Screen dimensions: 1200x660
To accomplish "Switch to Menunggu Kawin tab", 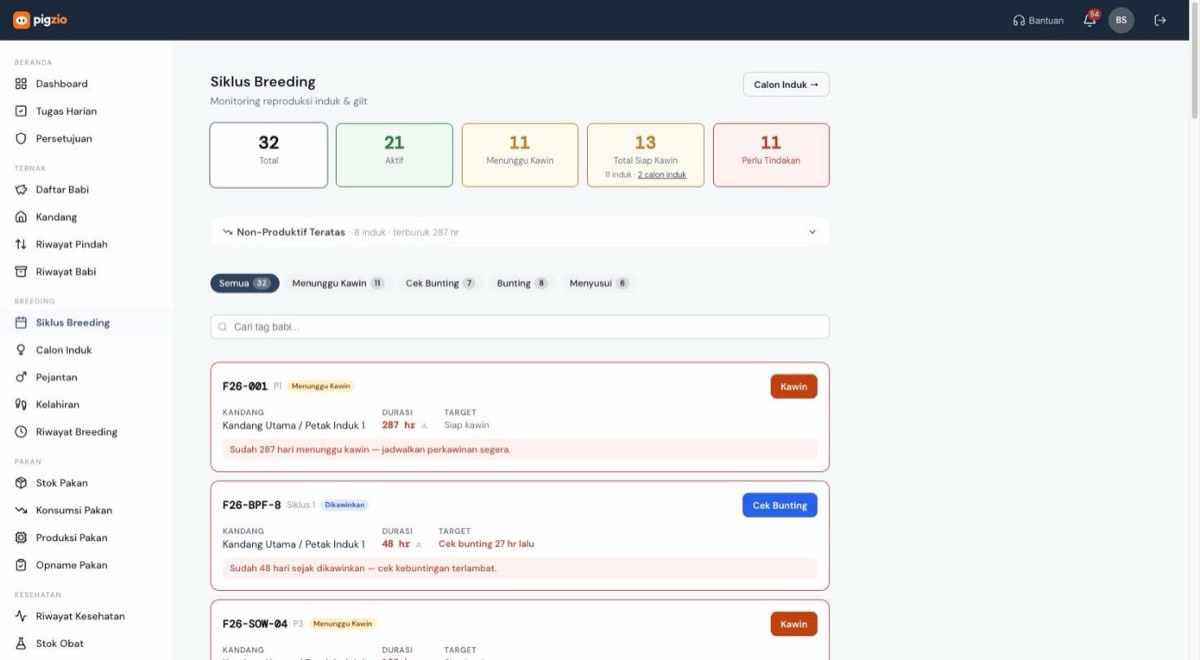I will pyautogui.click(x=338, y=283).
